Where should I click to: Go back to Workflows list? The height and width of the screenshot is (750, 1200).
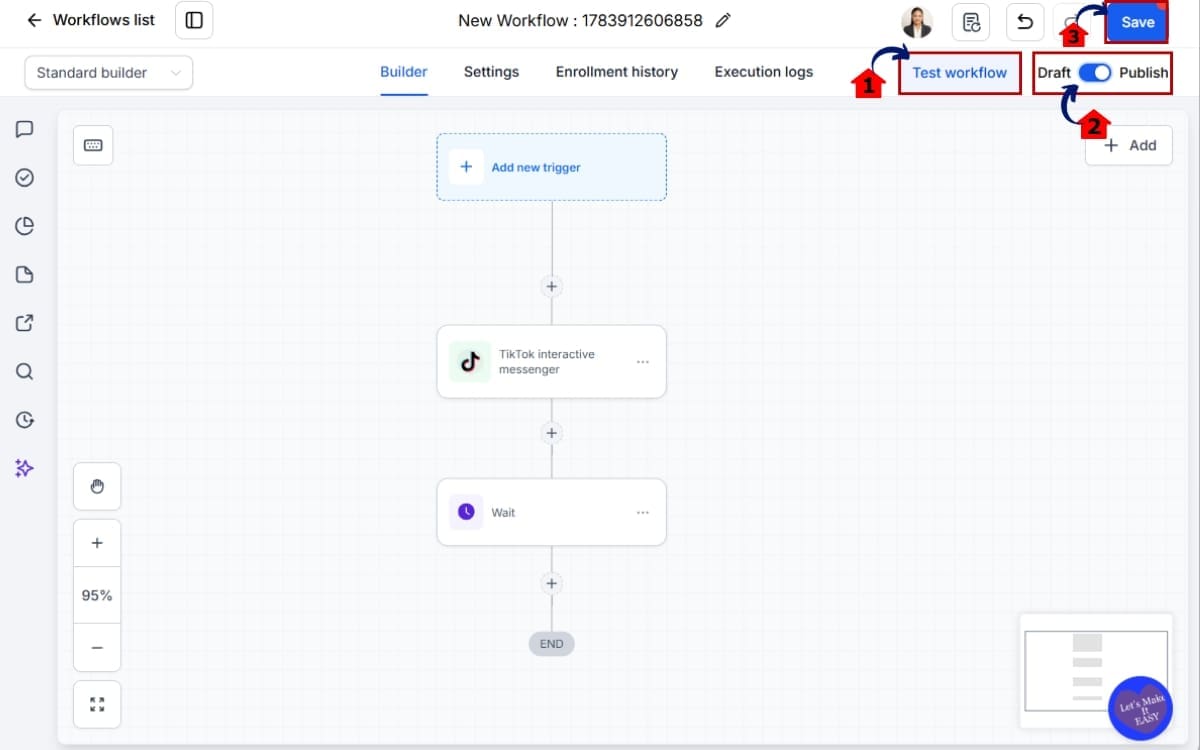coord(91,20)
